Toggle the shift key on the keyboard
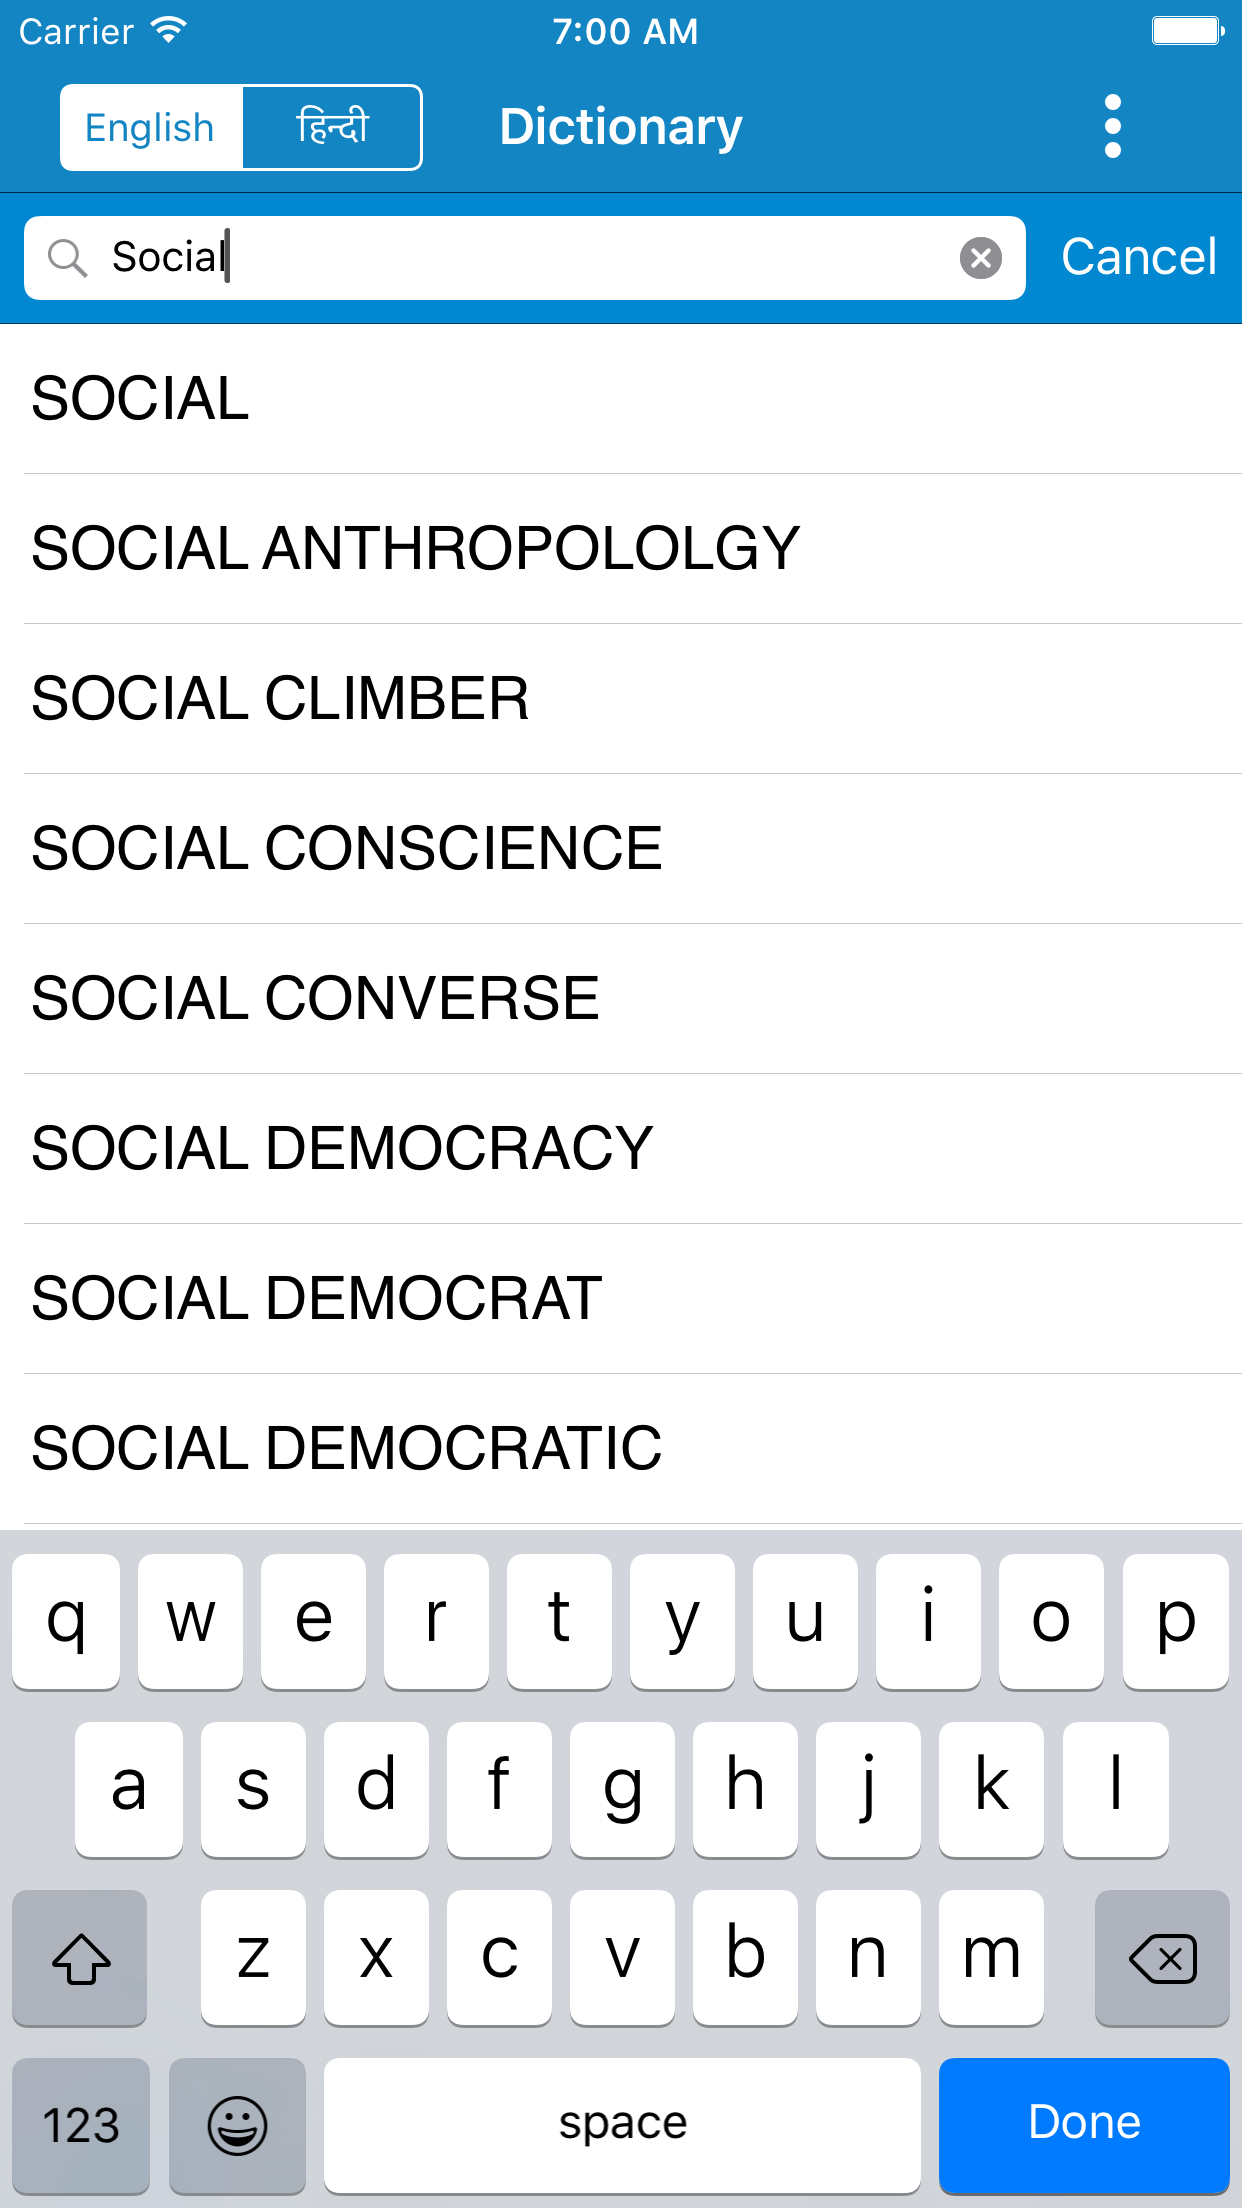This screenshot has height=2208, width=1242. 80,1957
